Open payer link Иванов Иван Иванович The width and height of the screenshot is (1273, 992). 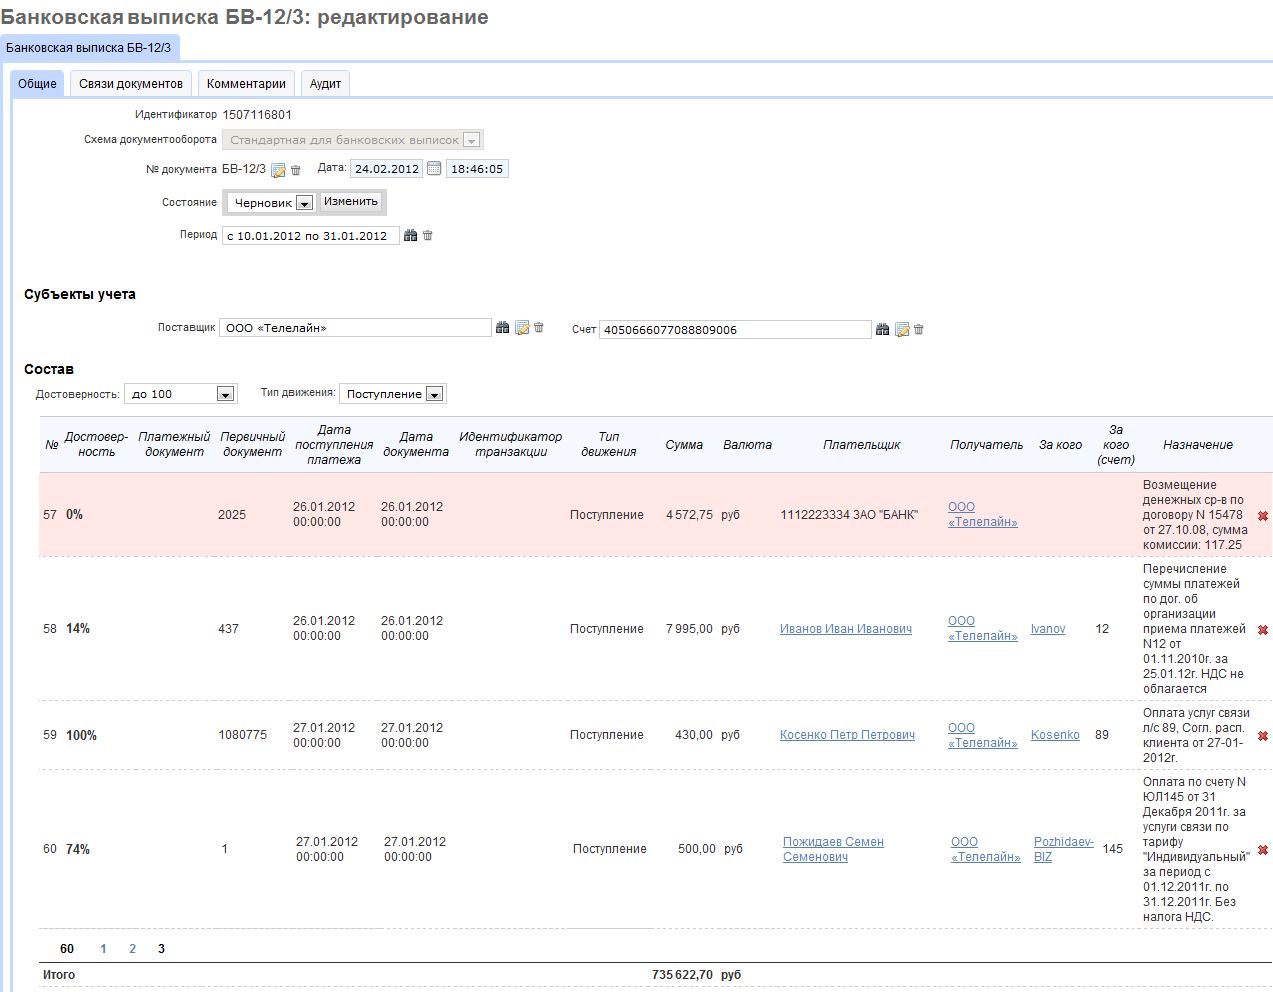(x=846, y=629)
